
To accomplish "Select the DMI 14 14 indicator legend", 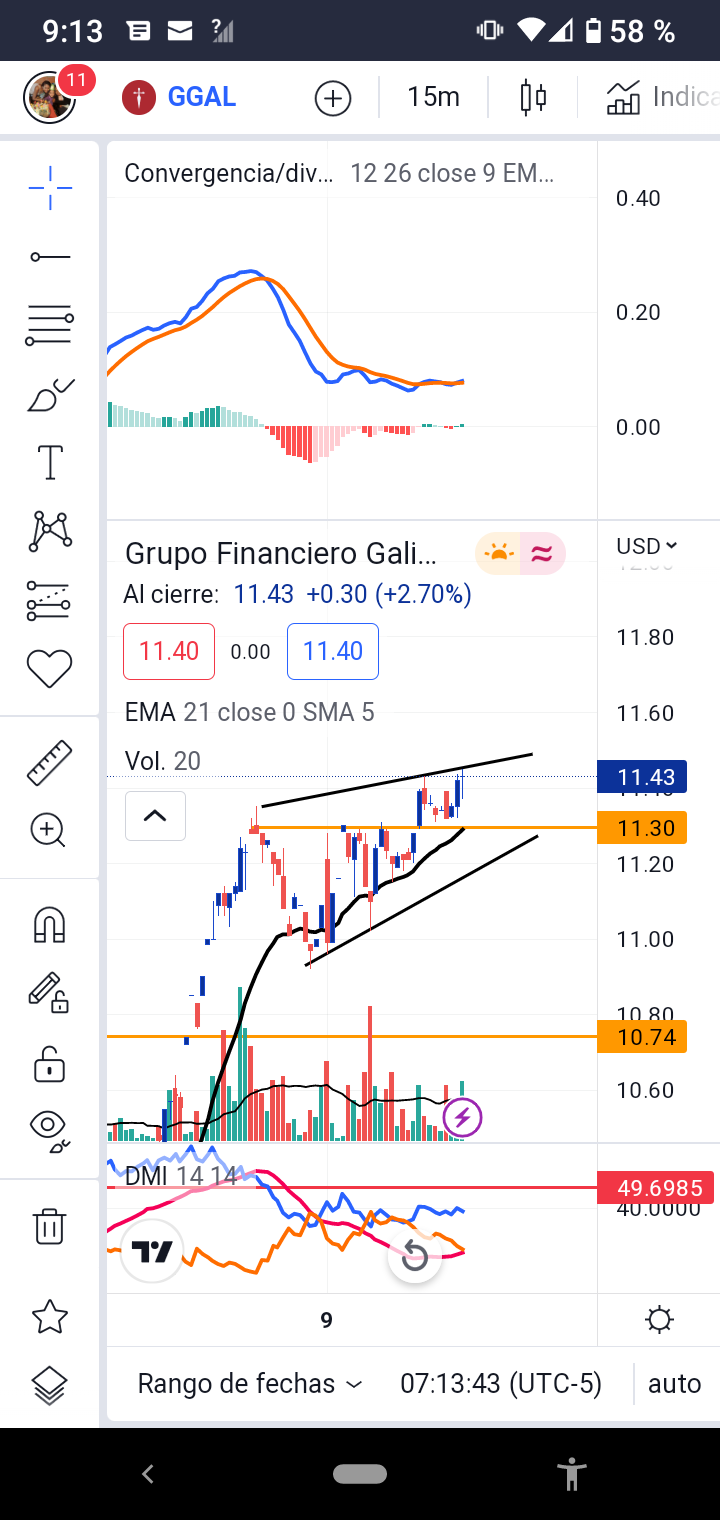I will pyautogui.click(x=181, y=1176).
